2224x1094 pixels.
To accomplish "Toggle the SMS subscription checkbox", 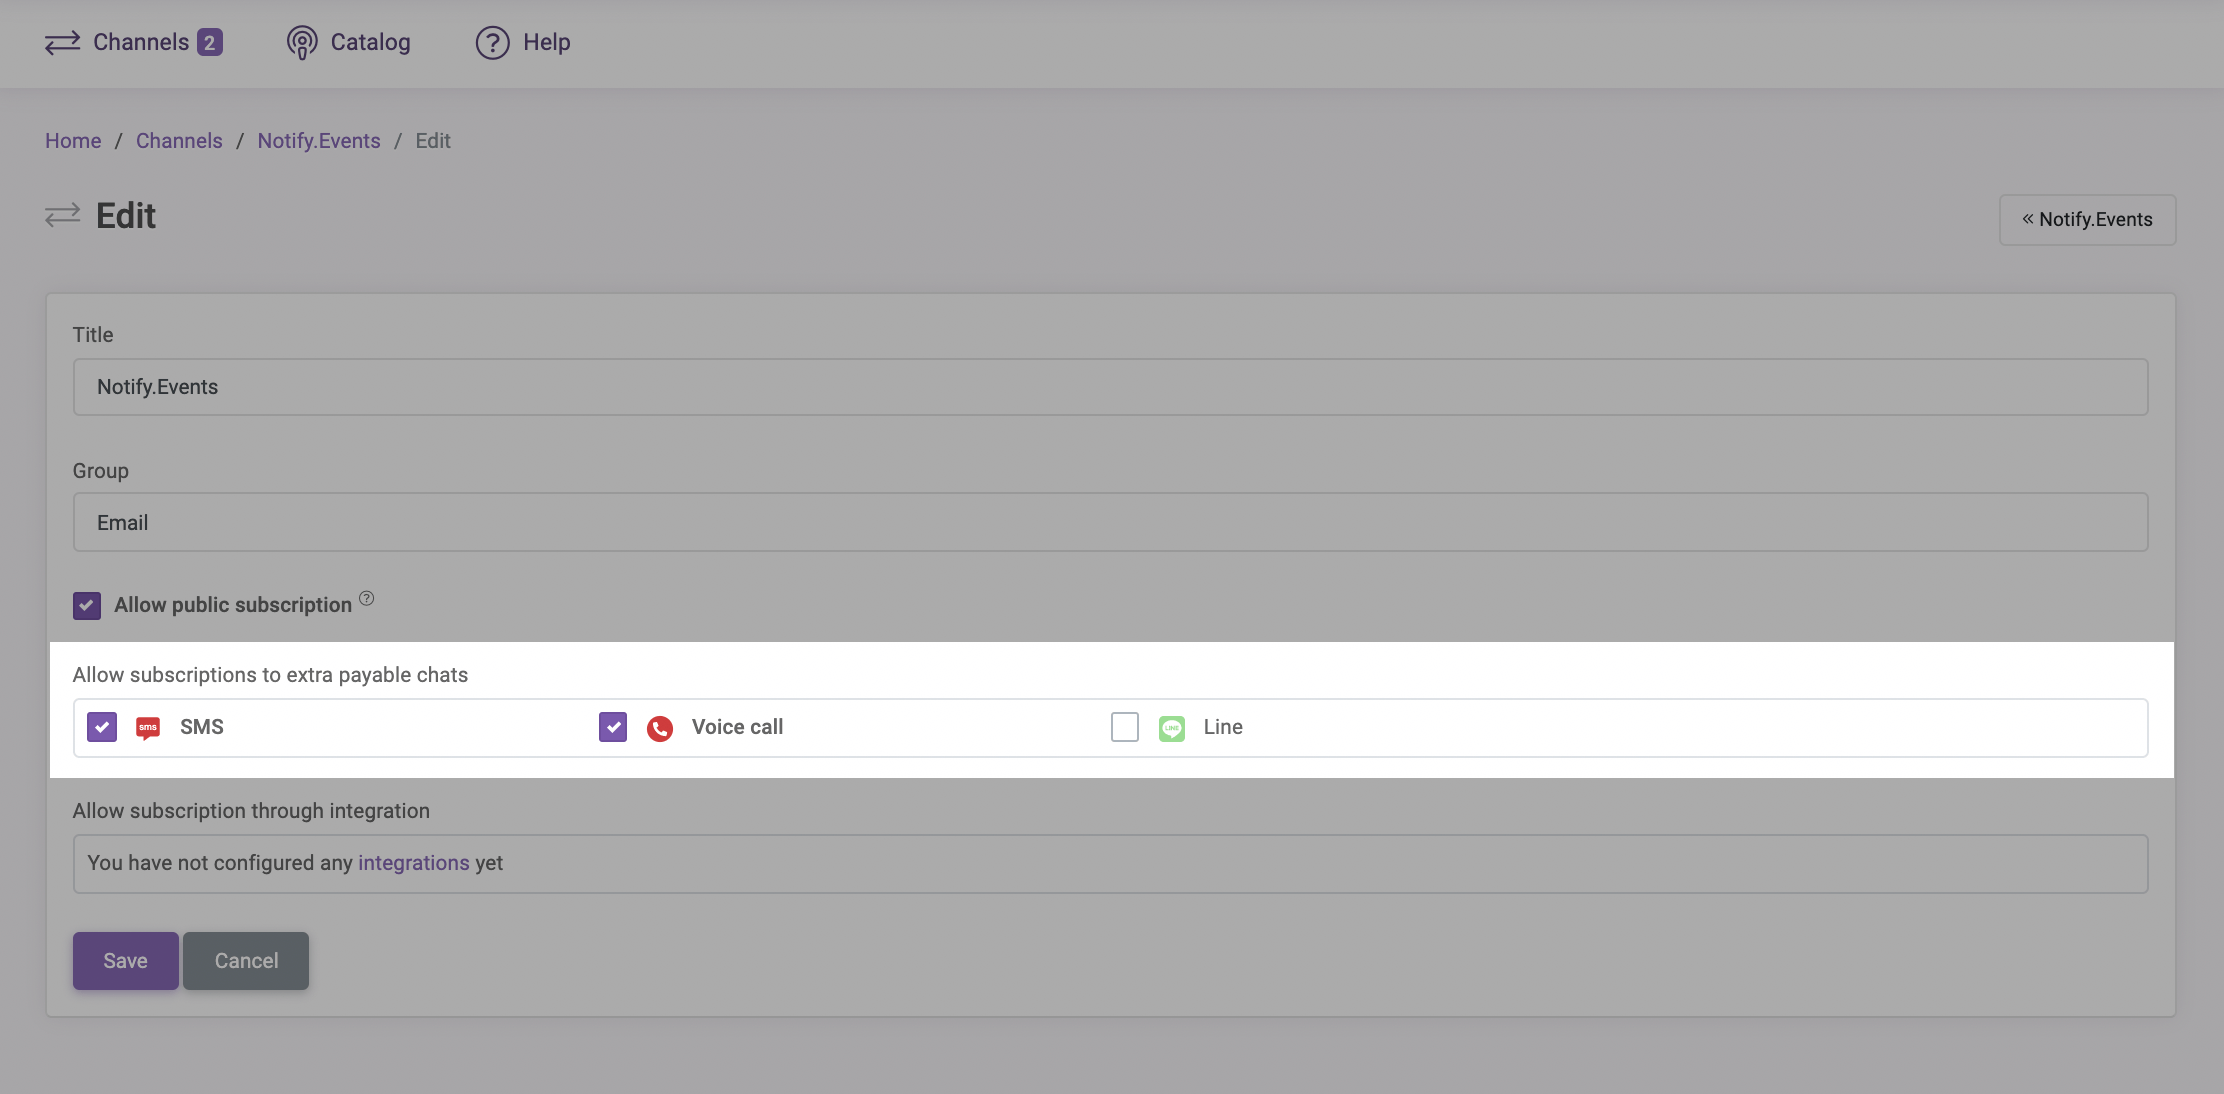I will click(101, 726).
